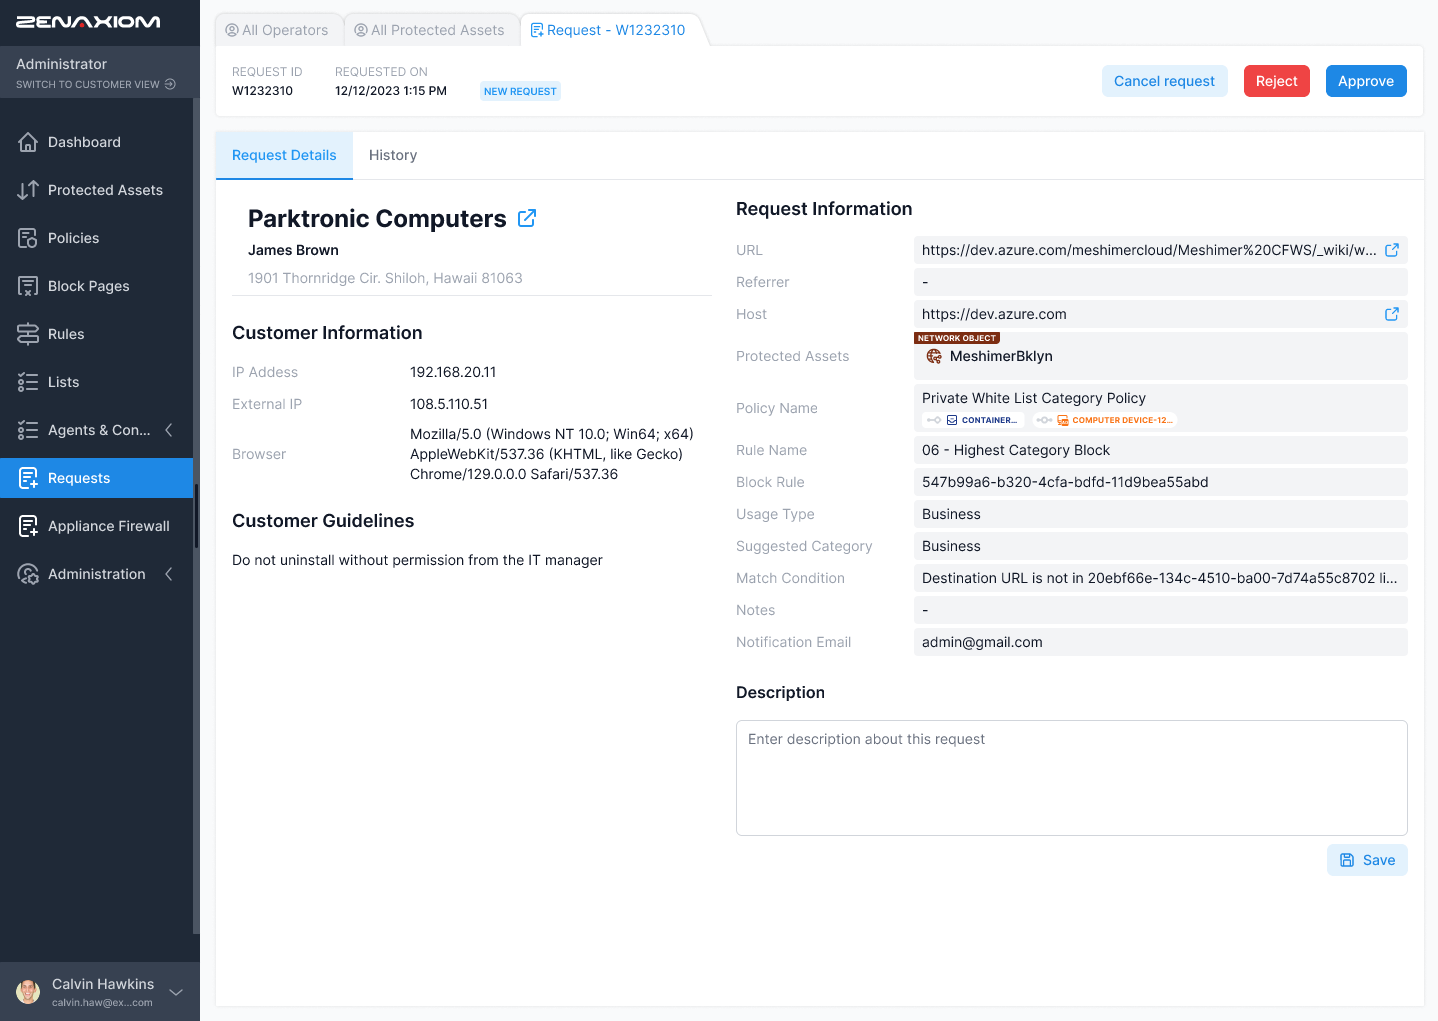Open Requests menu item
The image size is (1438, 1021).
point(96,478)
